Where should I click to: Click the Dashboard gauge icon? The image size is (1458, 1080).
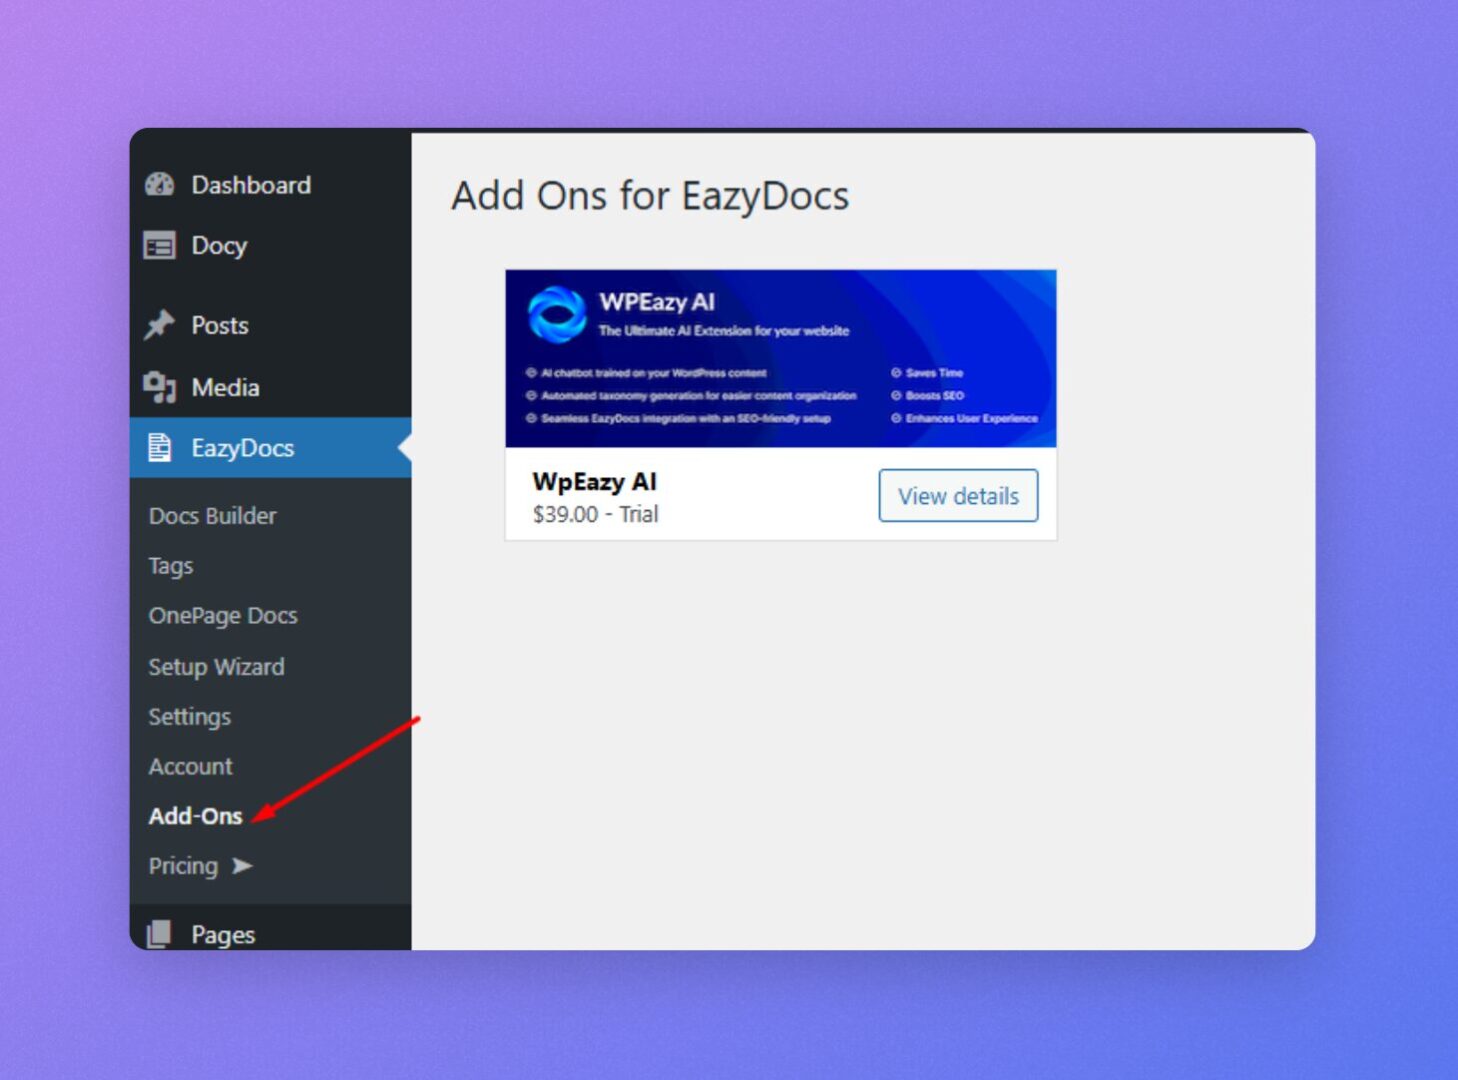pos(160,185)
